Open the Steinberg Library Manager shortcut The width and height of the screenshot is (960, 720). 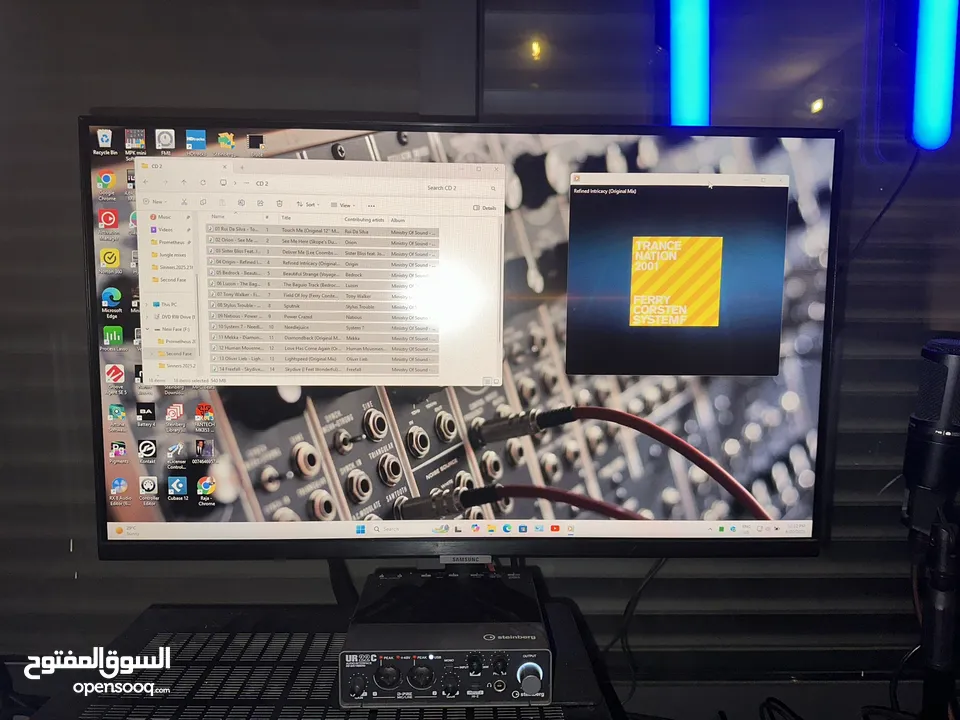tap(174, 418)
